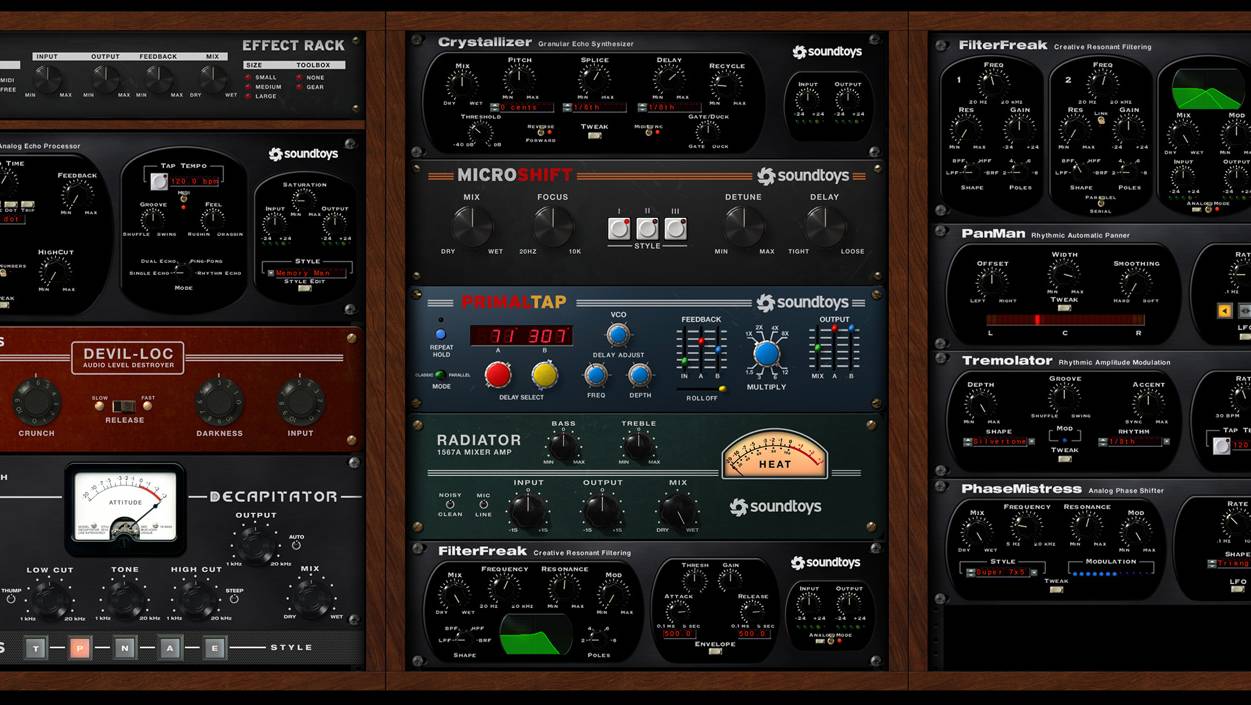Image resolution: width=1251 pixels, height=705 pixels.
Task: Click PrimalTap yellow Delay Select knob
Action: (x=545, y=375)
